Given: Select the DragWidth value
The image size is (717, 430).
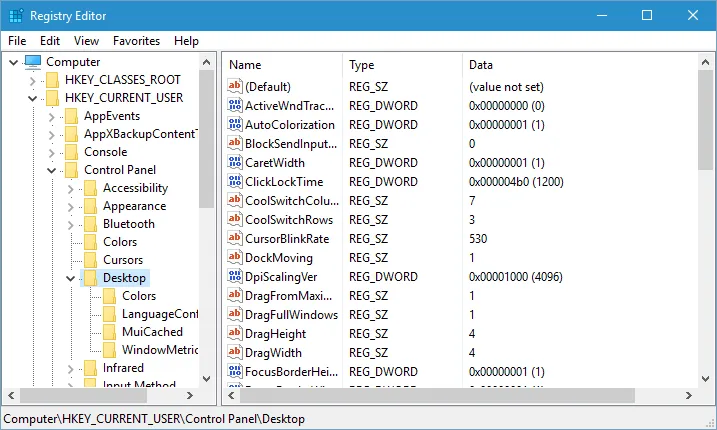Looking at the screenshot, I should [x=273, y=353].
